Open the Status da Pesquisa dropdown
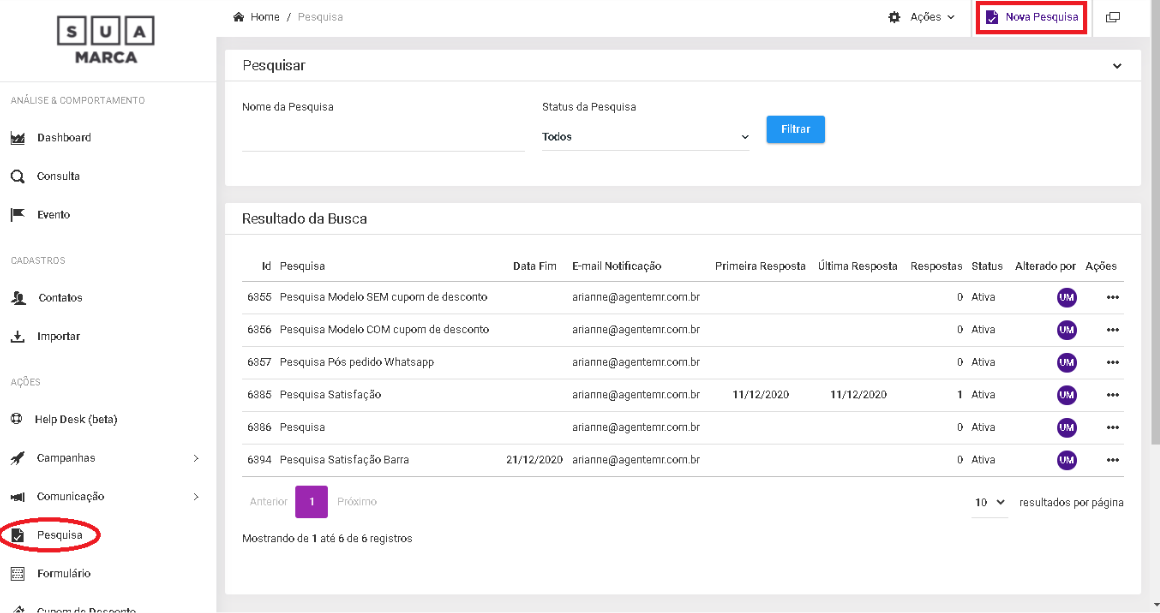This screenshot has width=1160, height=613. (645, 137)
